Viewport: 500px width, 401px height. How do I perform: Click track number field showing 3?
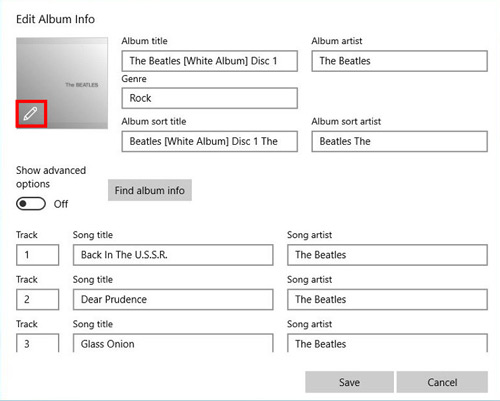38,343
